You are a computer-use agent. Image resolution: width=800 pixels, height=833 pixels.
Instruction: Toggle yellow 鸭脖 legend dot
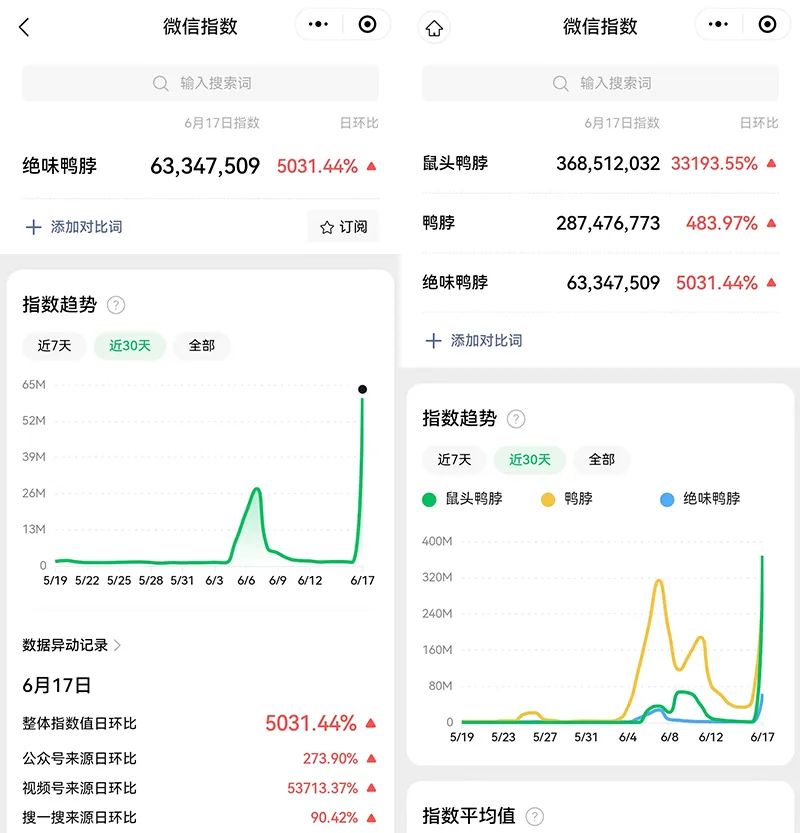(x=548, y=499)
